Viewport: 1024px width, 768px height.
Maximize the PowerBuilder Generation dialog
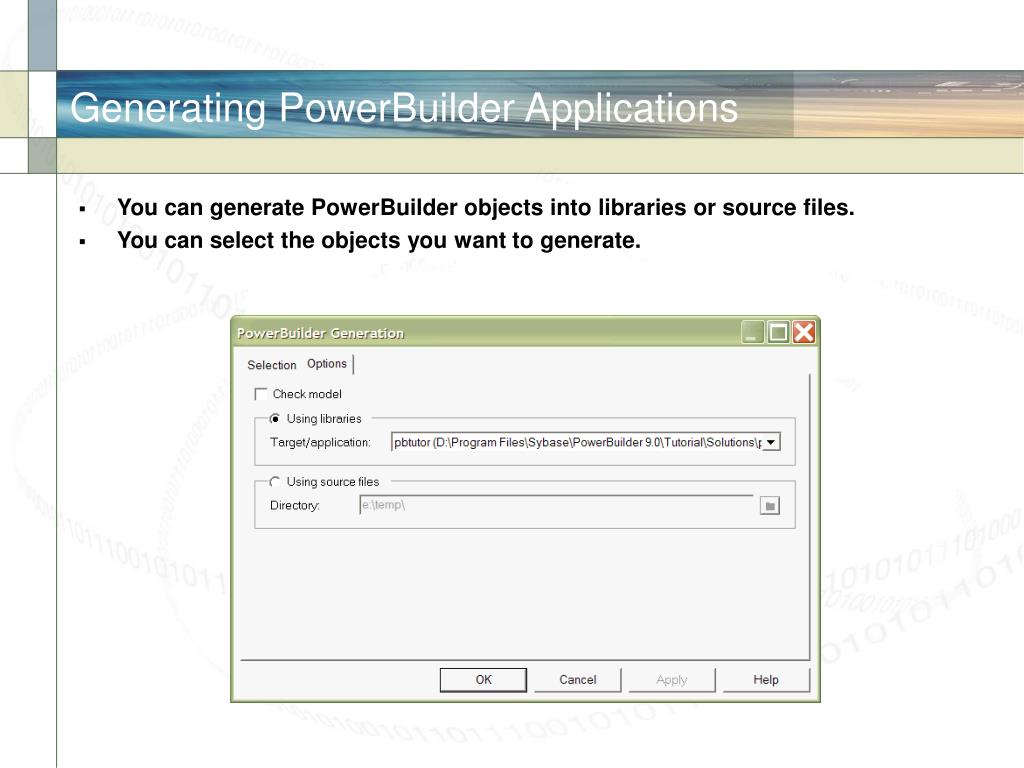click(778, 332)
